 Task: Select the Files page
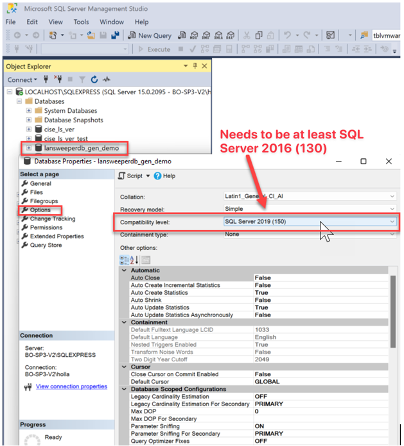36,192
